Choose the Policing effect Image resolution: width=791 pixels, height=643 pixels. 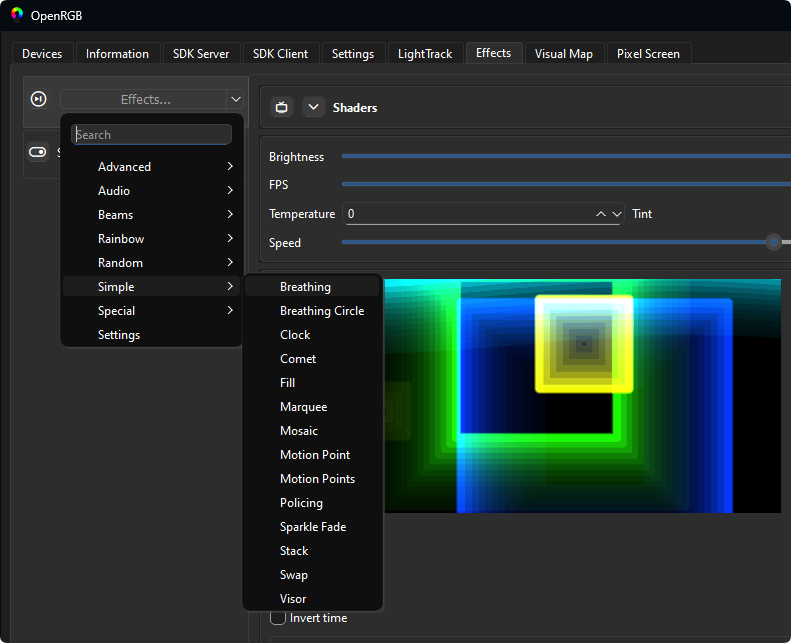(312, 503)
